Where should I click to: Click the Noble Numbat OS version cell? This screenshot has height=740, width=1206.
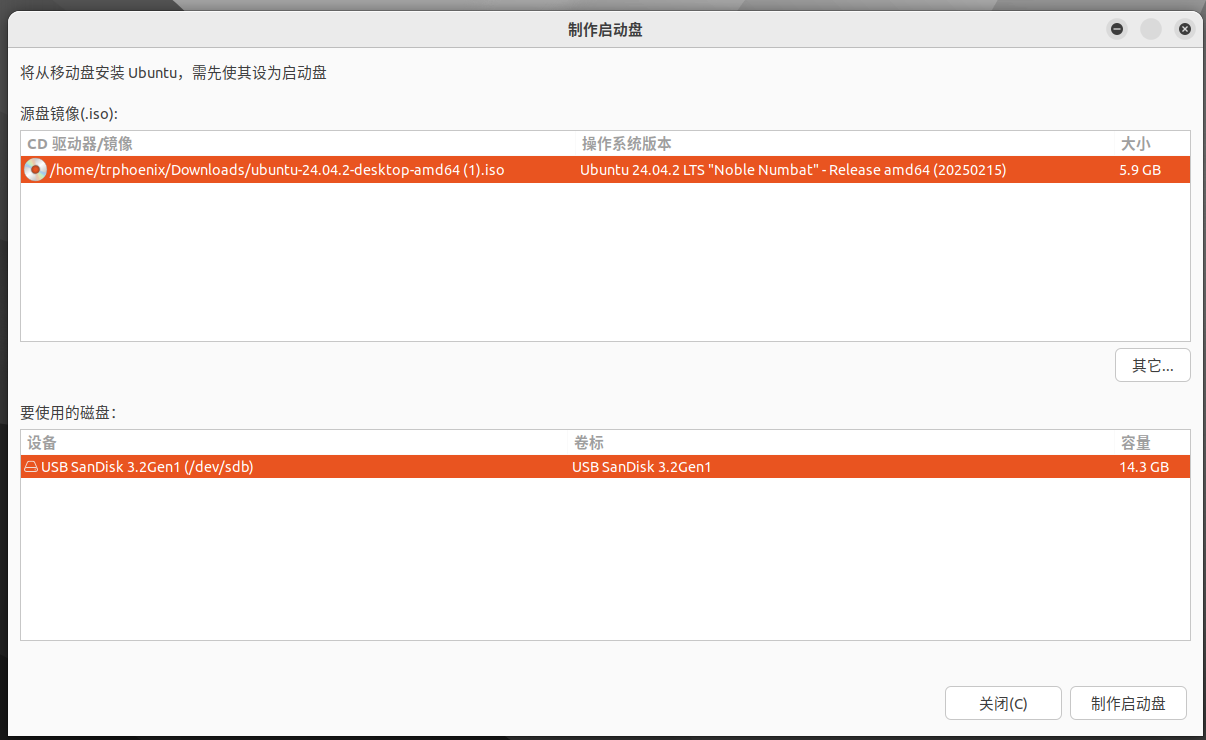click(793, 170)
